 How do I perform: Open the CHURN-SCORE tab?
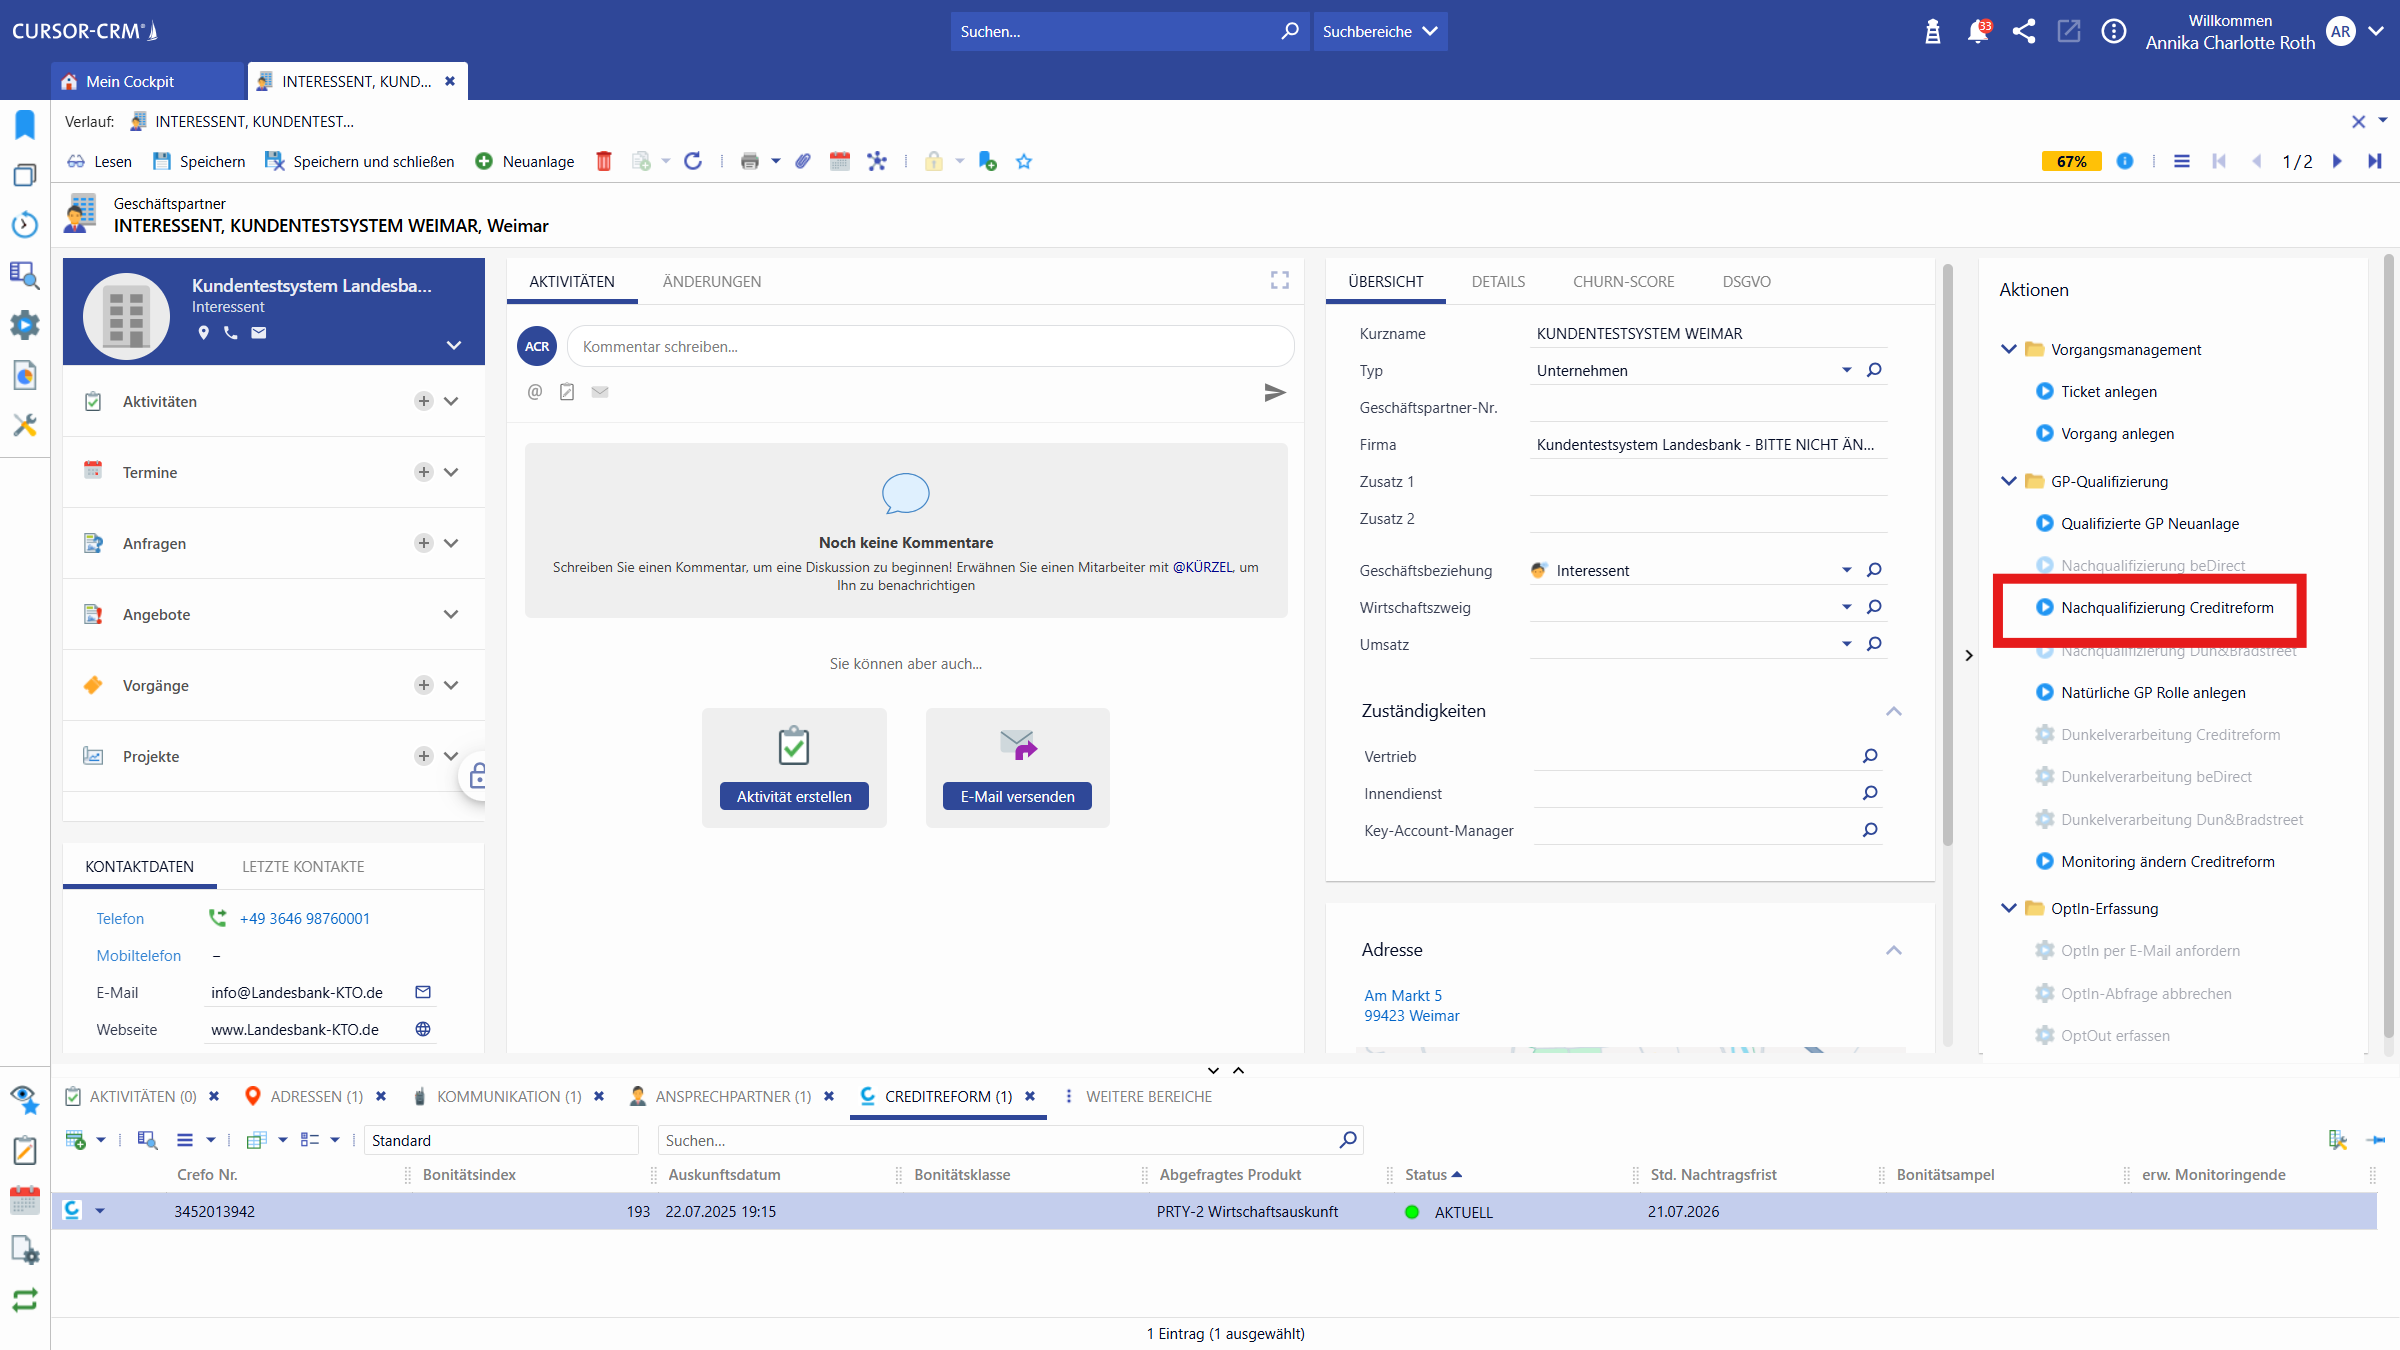click(x=1623, y=282)
